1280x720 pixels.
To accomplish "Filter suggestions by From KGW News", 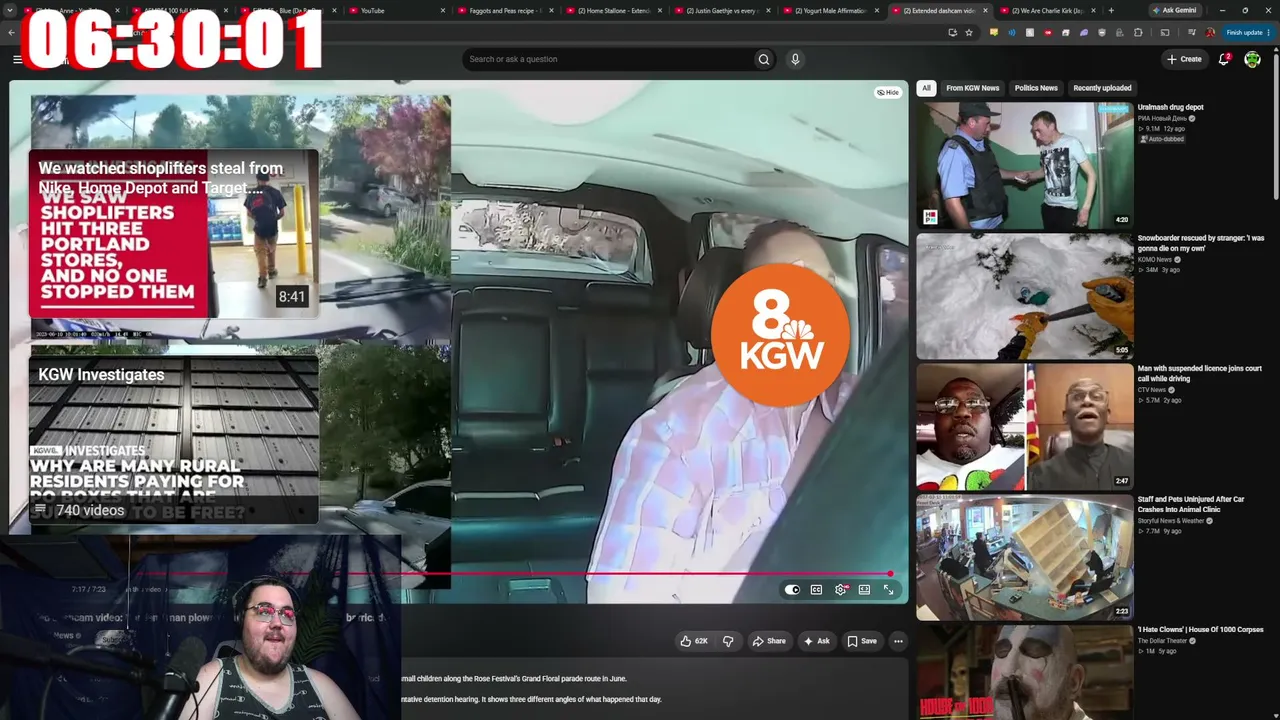I will tap(973, 88).
